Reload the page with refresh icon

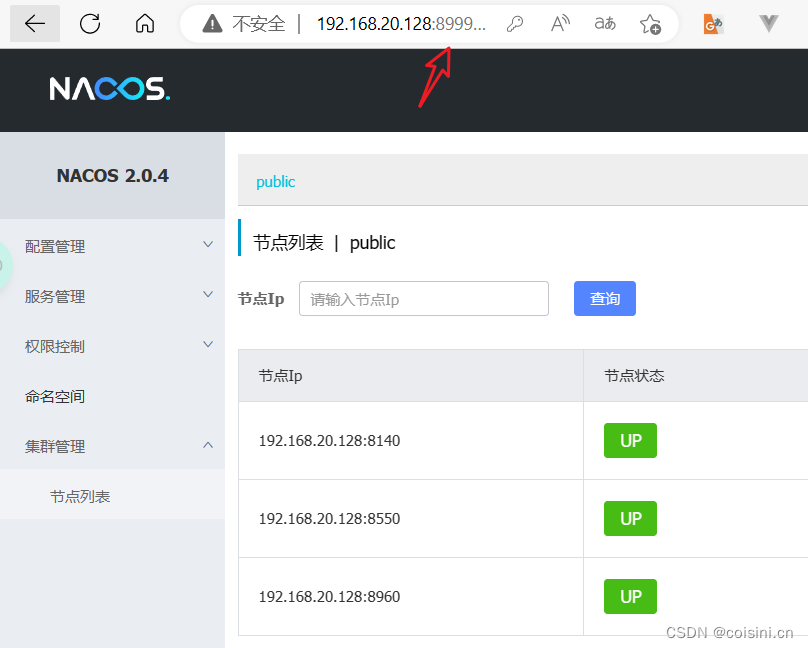click(90, 24)
